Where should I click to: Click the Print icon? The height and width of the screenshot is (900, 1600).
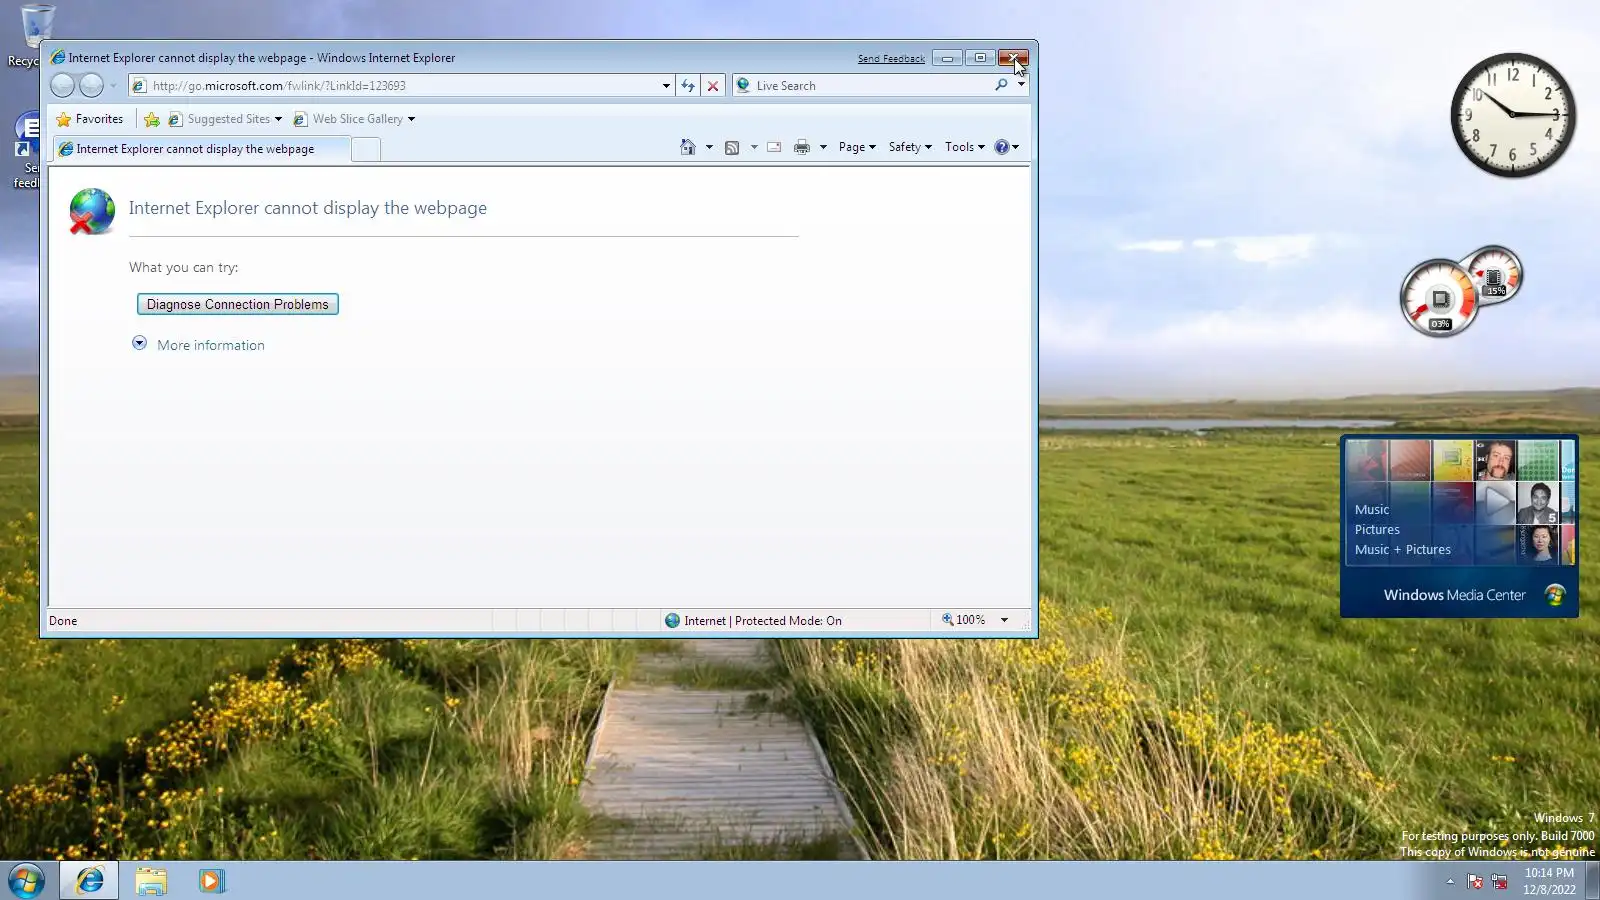point(801,147)
